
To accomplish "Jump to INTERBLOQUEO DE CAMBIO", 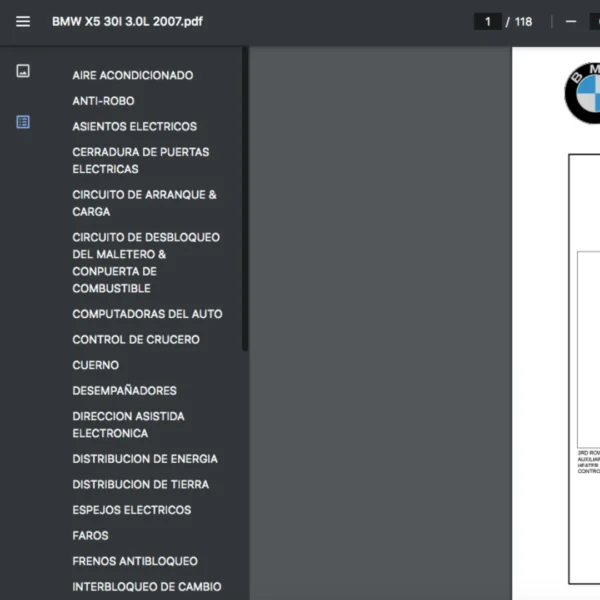I will click(147, 587).
